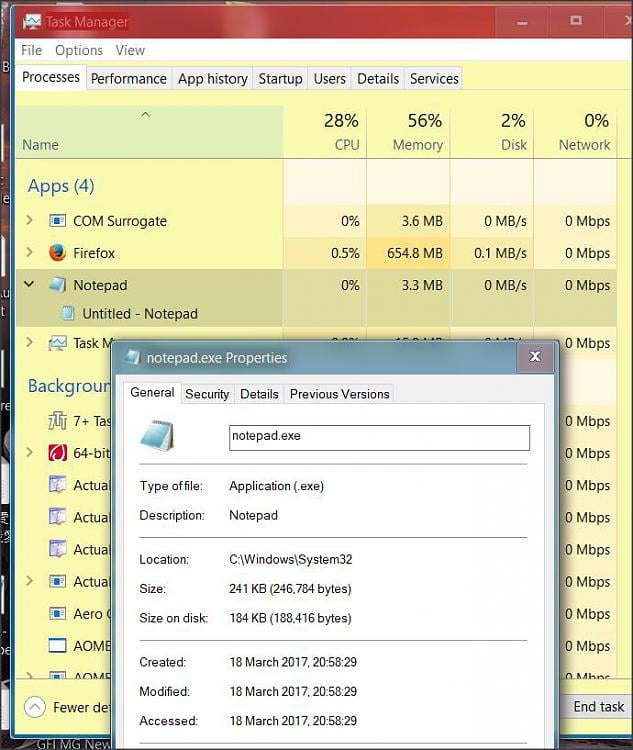
Task: Click the Task Manager process row icon
Action: point(57,343)
